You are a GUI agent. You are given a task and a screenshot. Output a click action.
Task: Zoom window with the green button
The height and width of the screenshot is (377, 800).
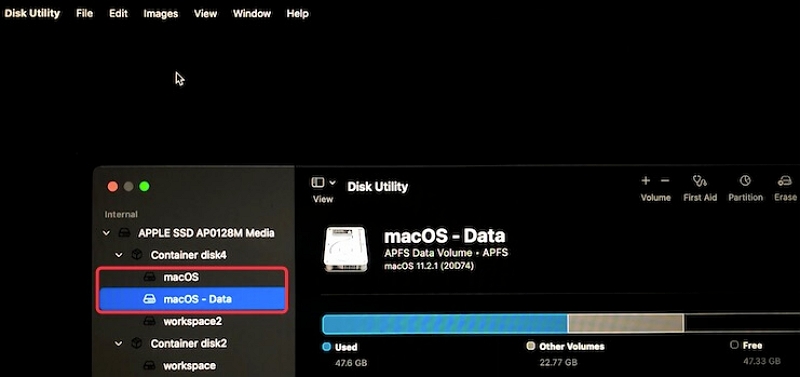[x=144, y=187]
